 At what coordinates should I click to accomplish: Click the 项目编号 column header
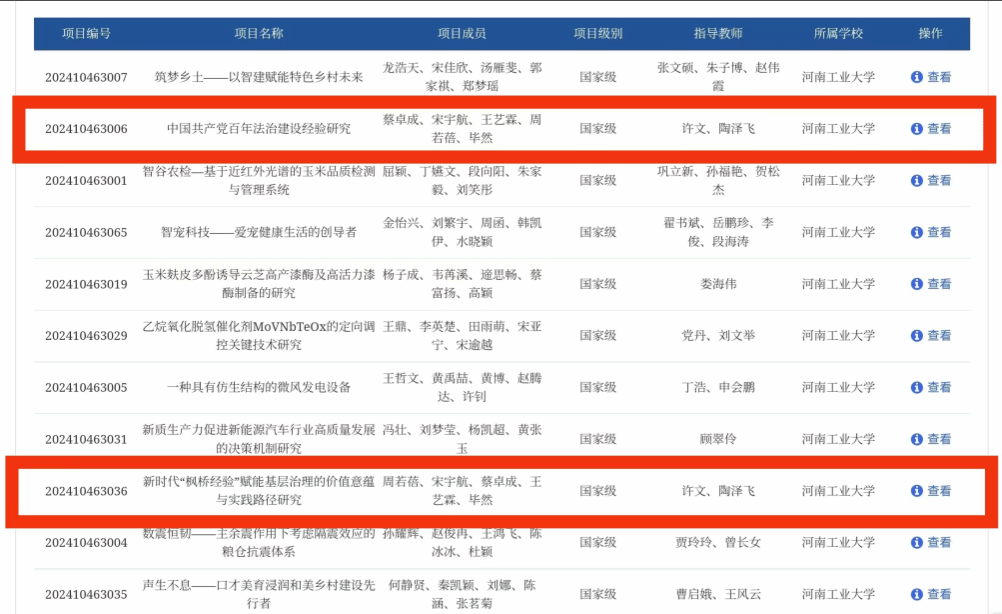pos(86,34)
